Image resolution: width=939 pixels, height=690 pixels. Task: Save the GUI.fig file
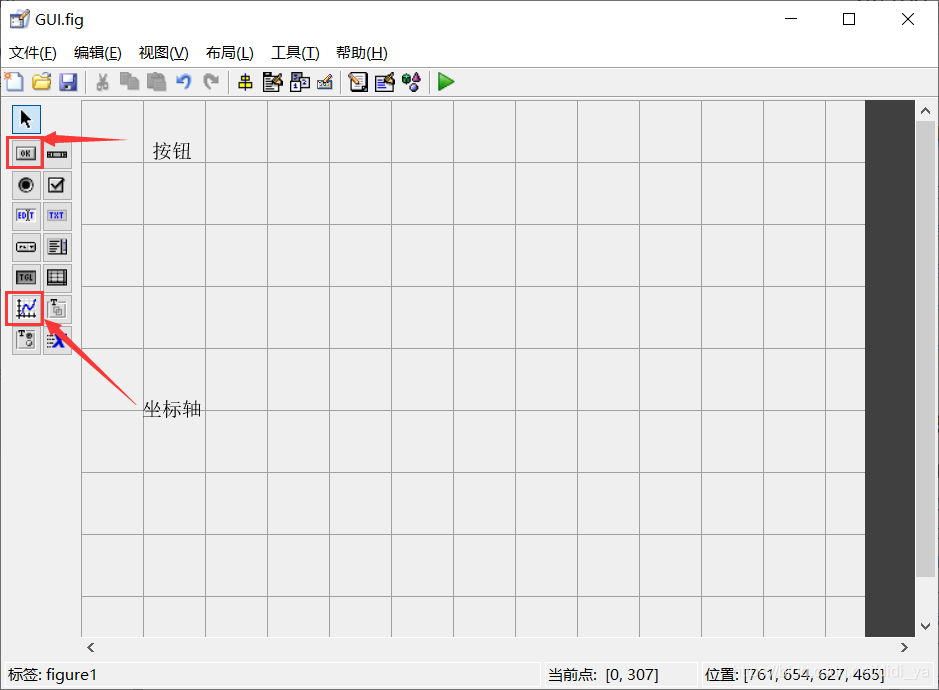(68, 82)
